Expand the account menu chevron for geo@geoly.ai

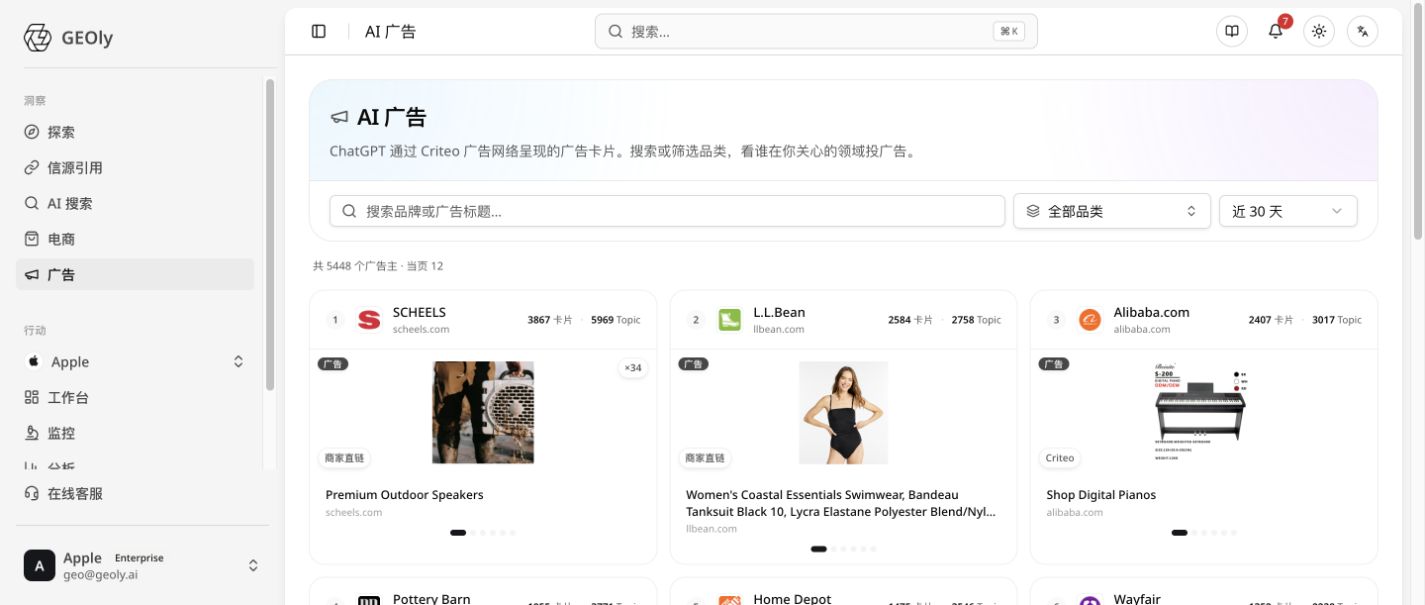[x=253, y=565]
